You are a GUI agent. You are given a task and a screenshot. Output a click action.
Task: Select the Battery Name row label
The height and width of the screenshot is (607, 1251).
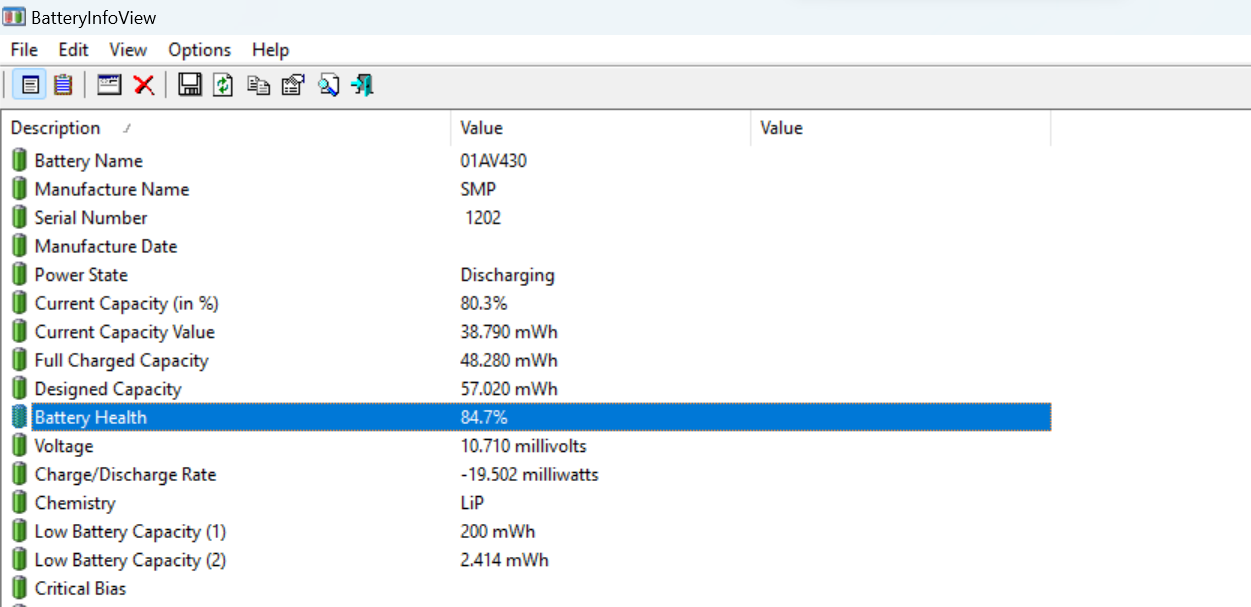point(88,161)
